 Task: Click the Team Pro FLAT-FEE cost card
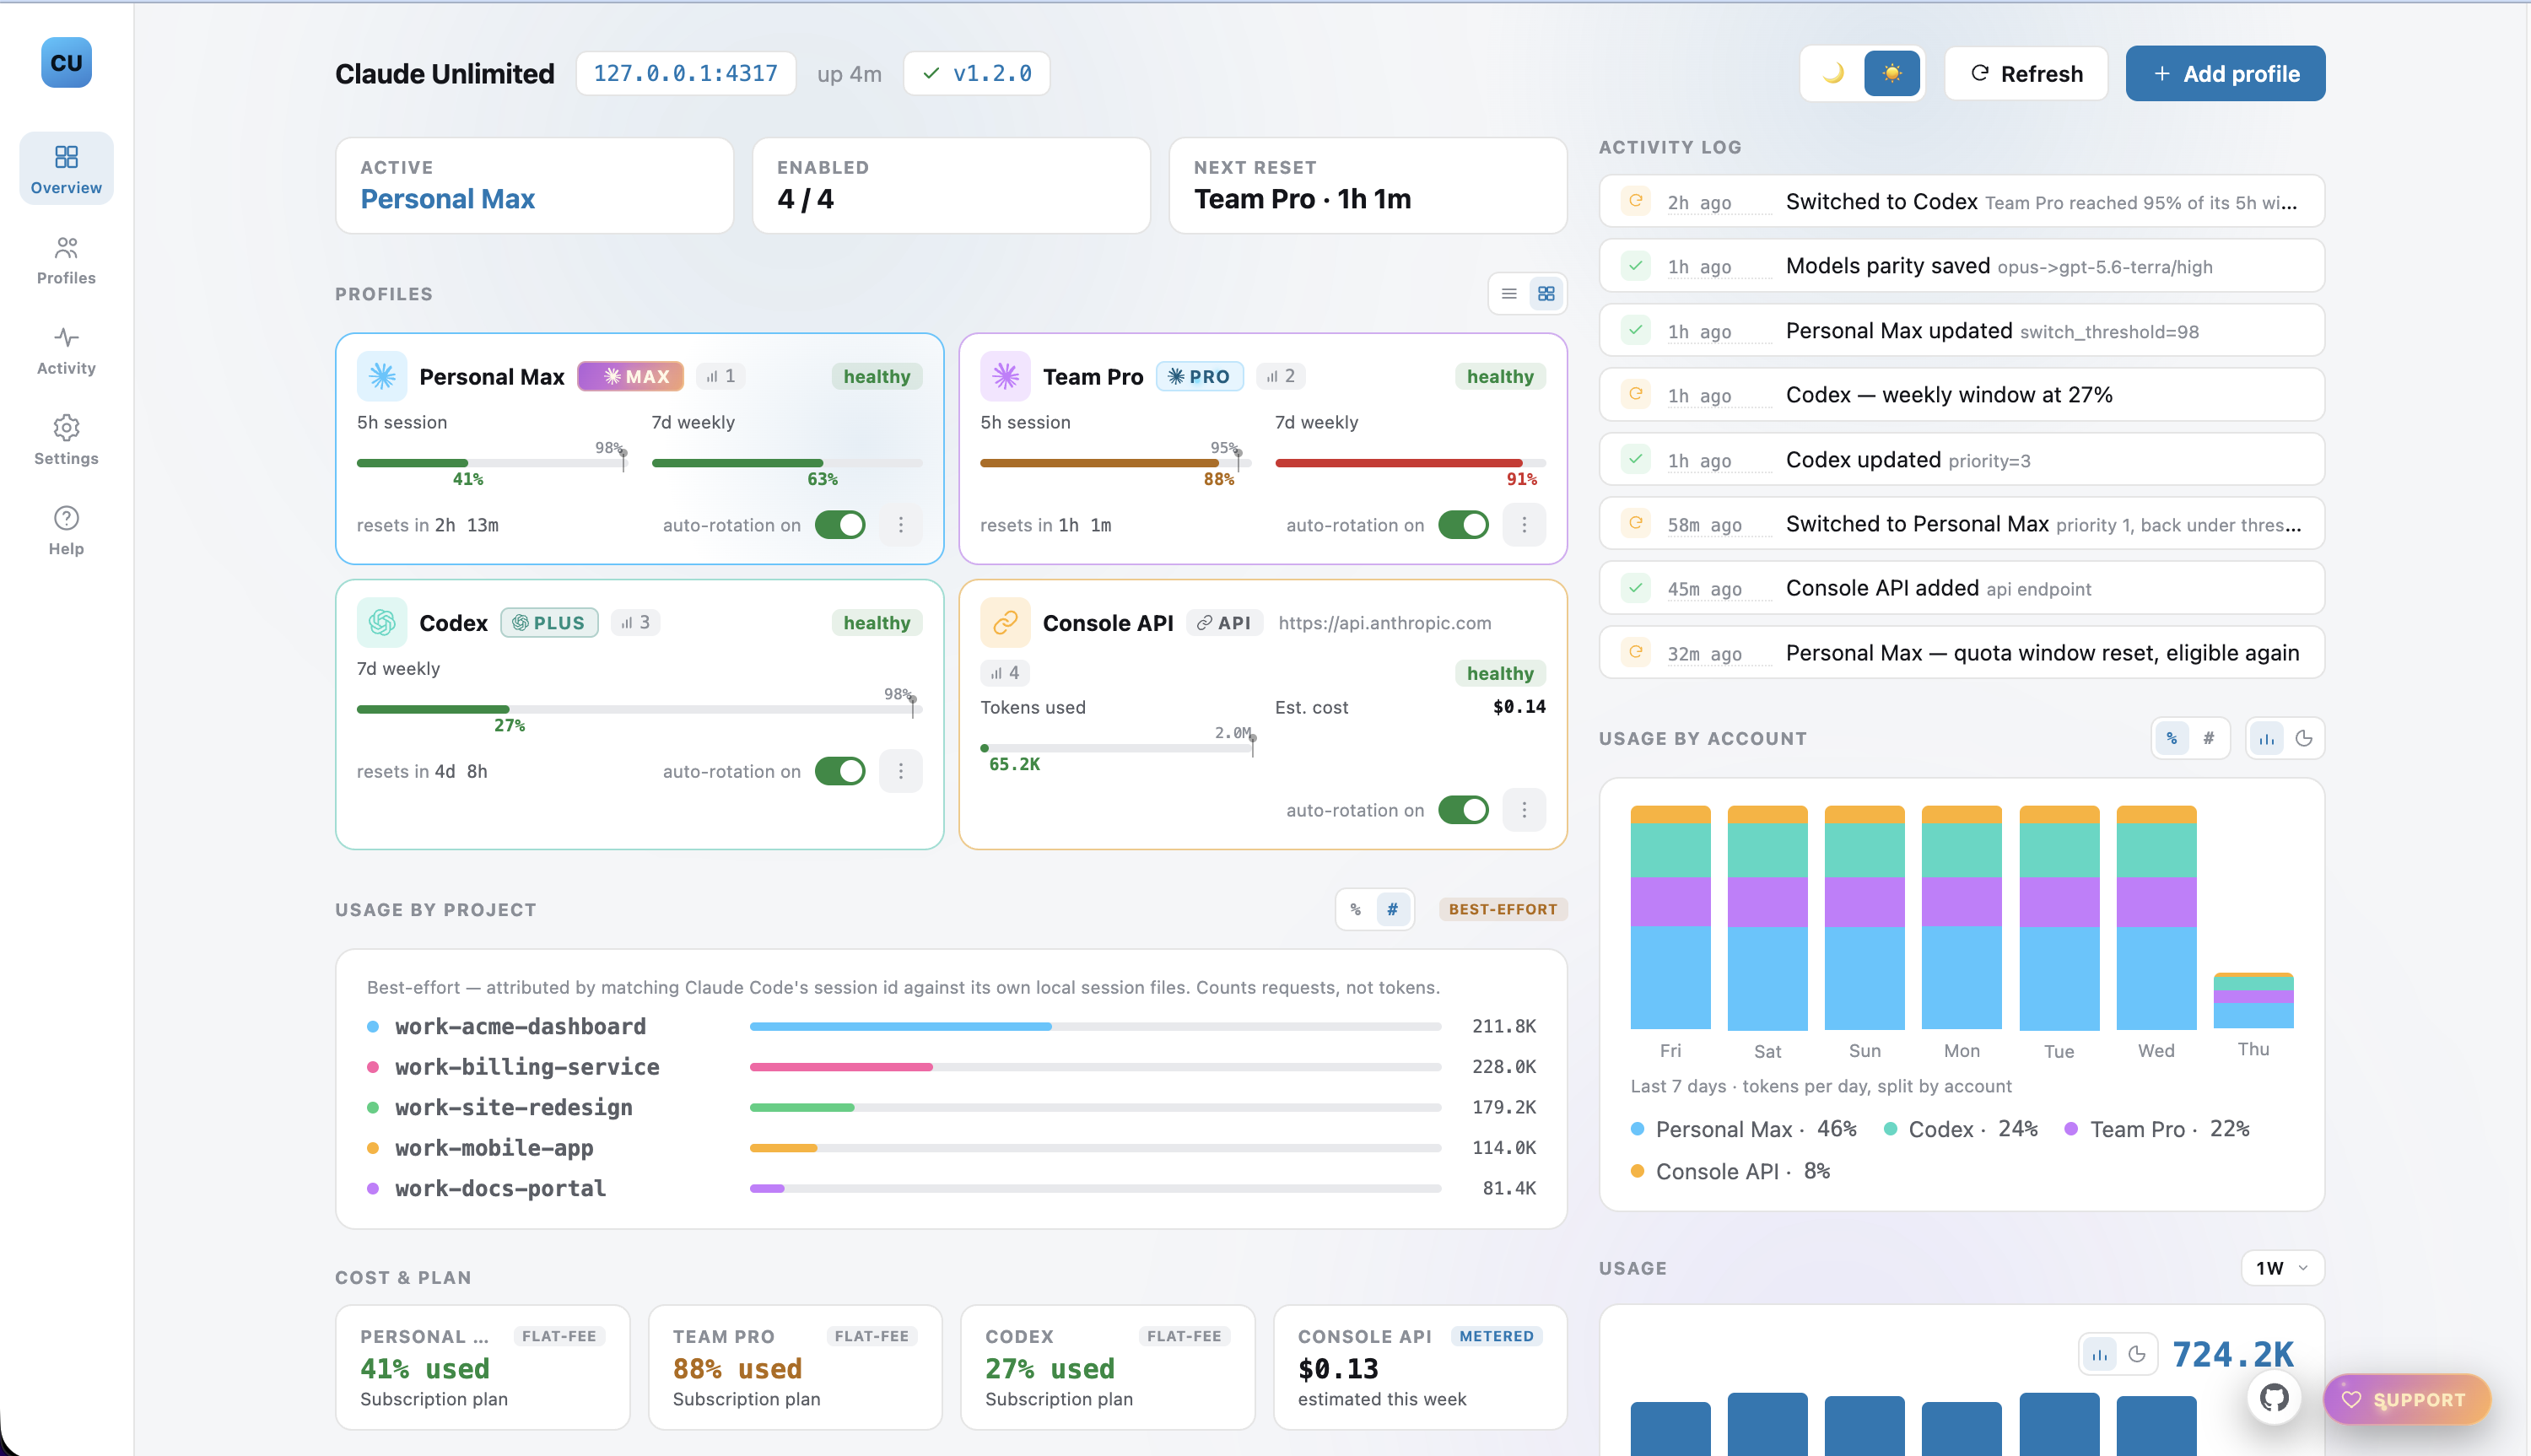[x=795, y=1367]
